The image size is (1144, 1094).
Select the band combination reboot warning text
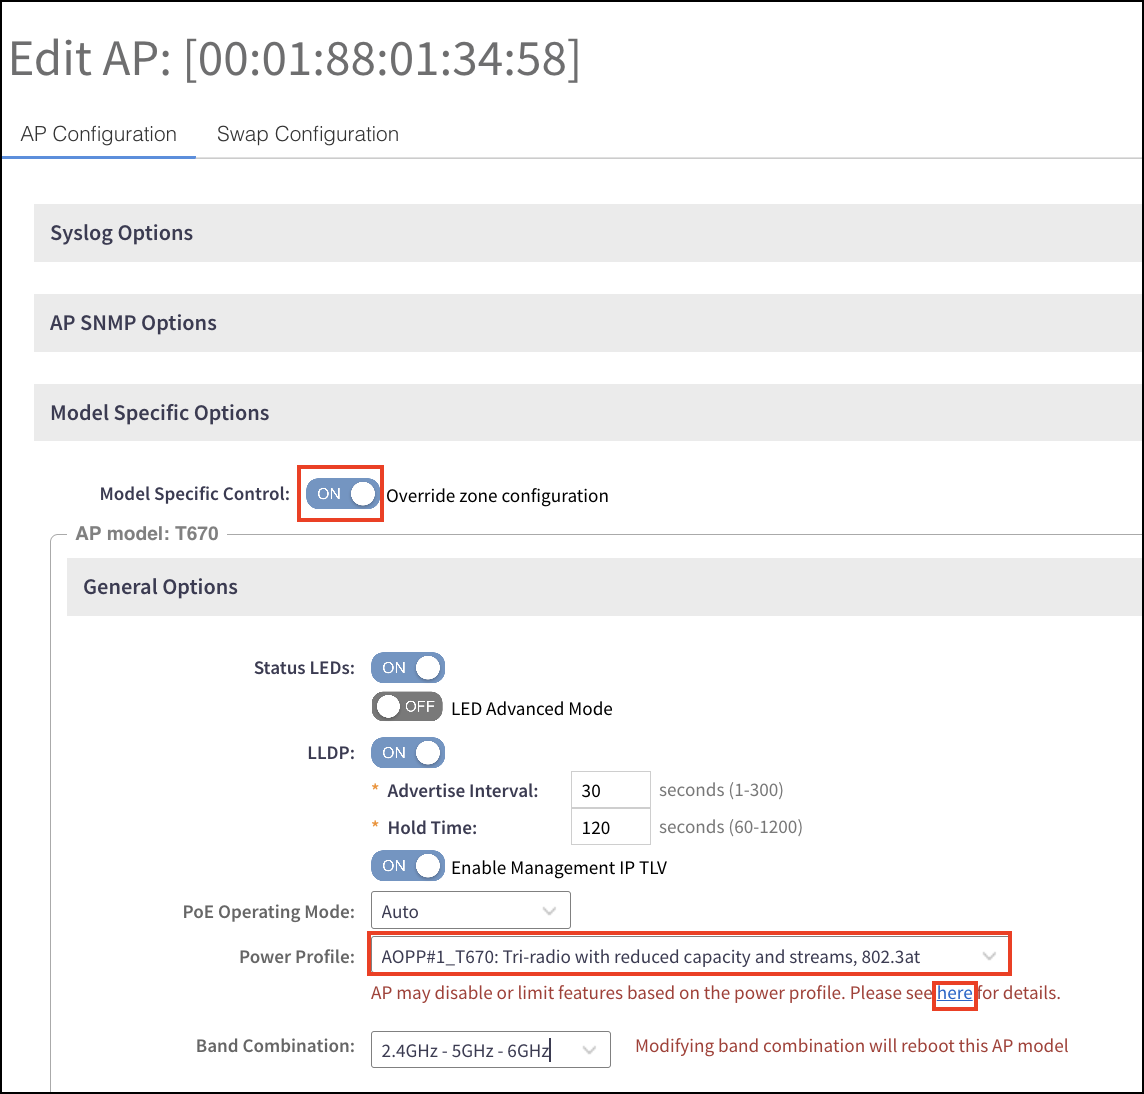click(x=851, y=1046)
